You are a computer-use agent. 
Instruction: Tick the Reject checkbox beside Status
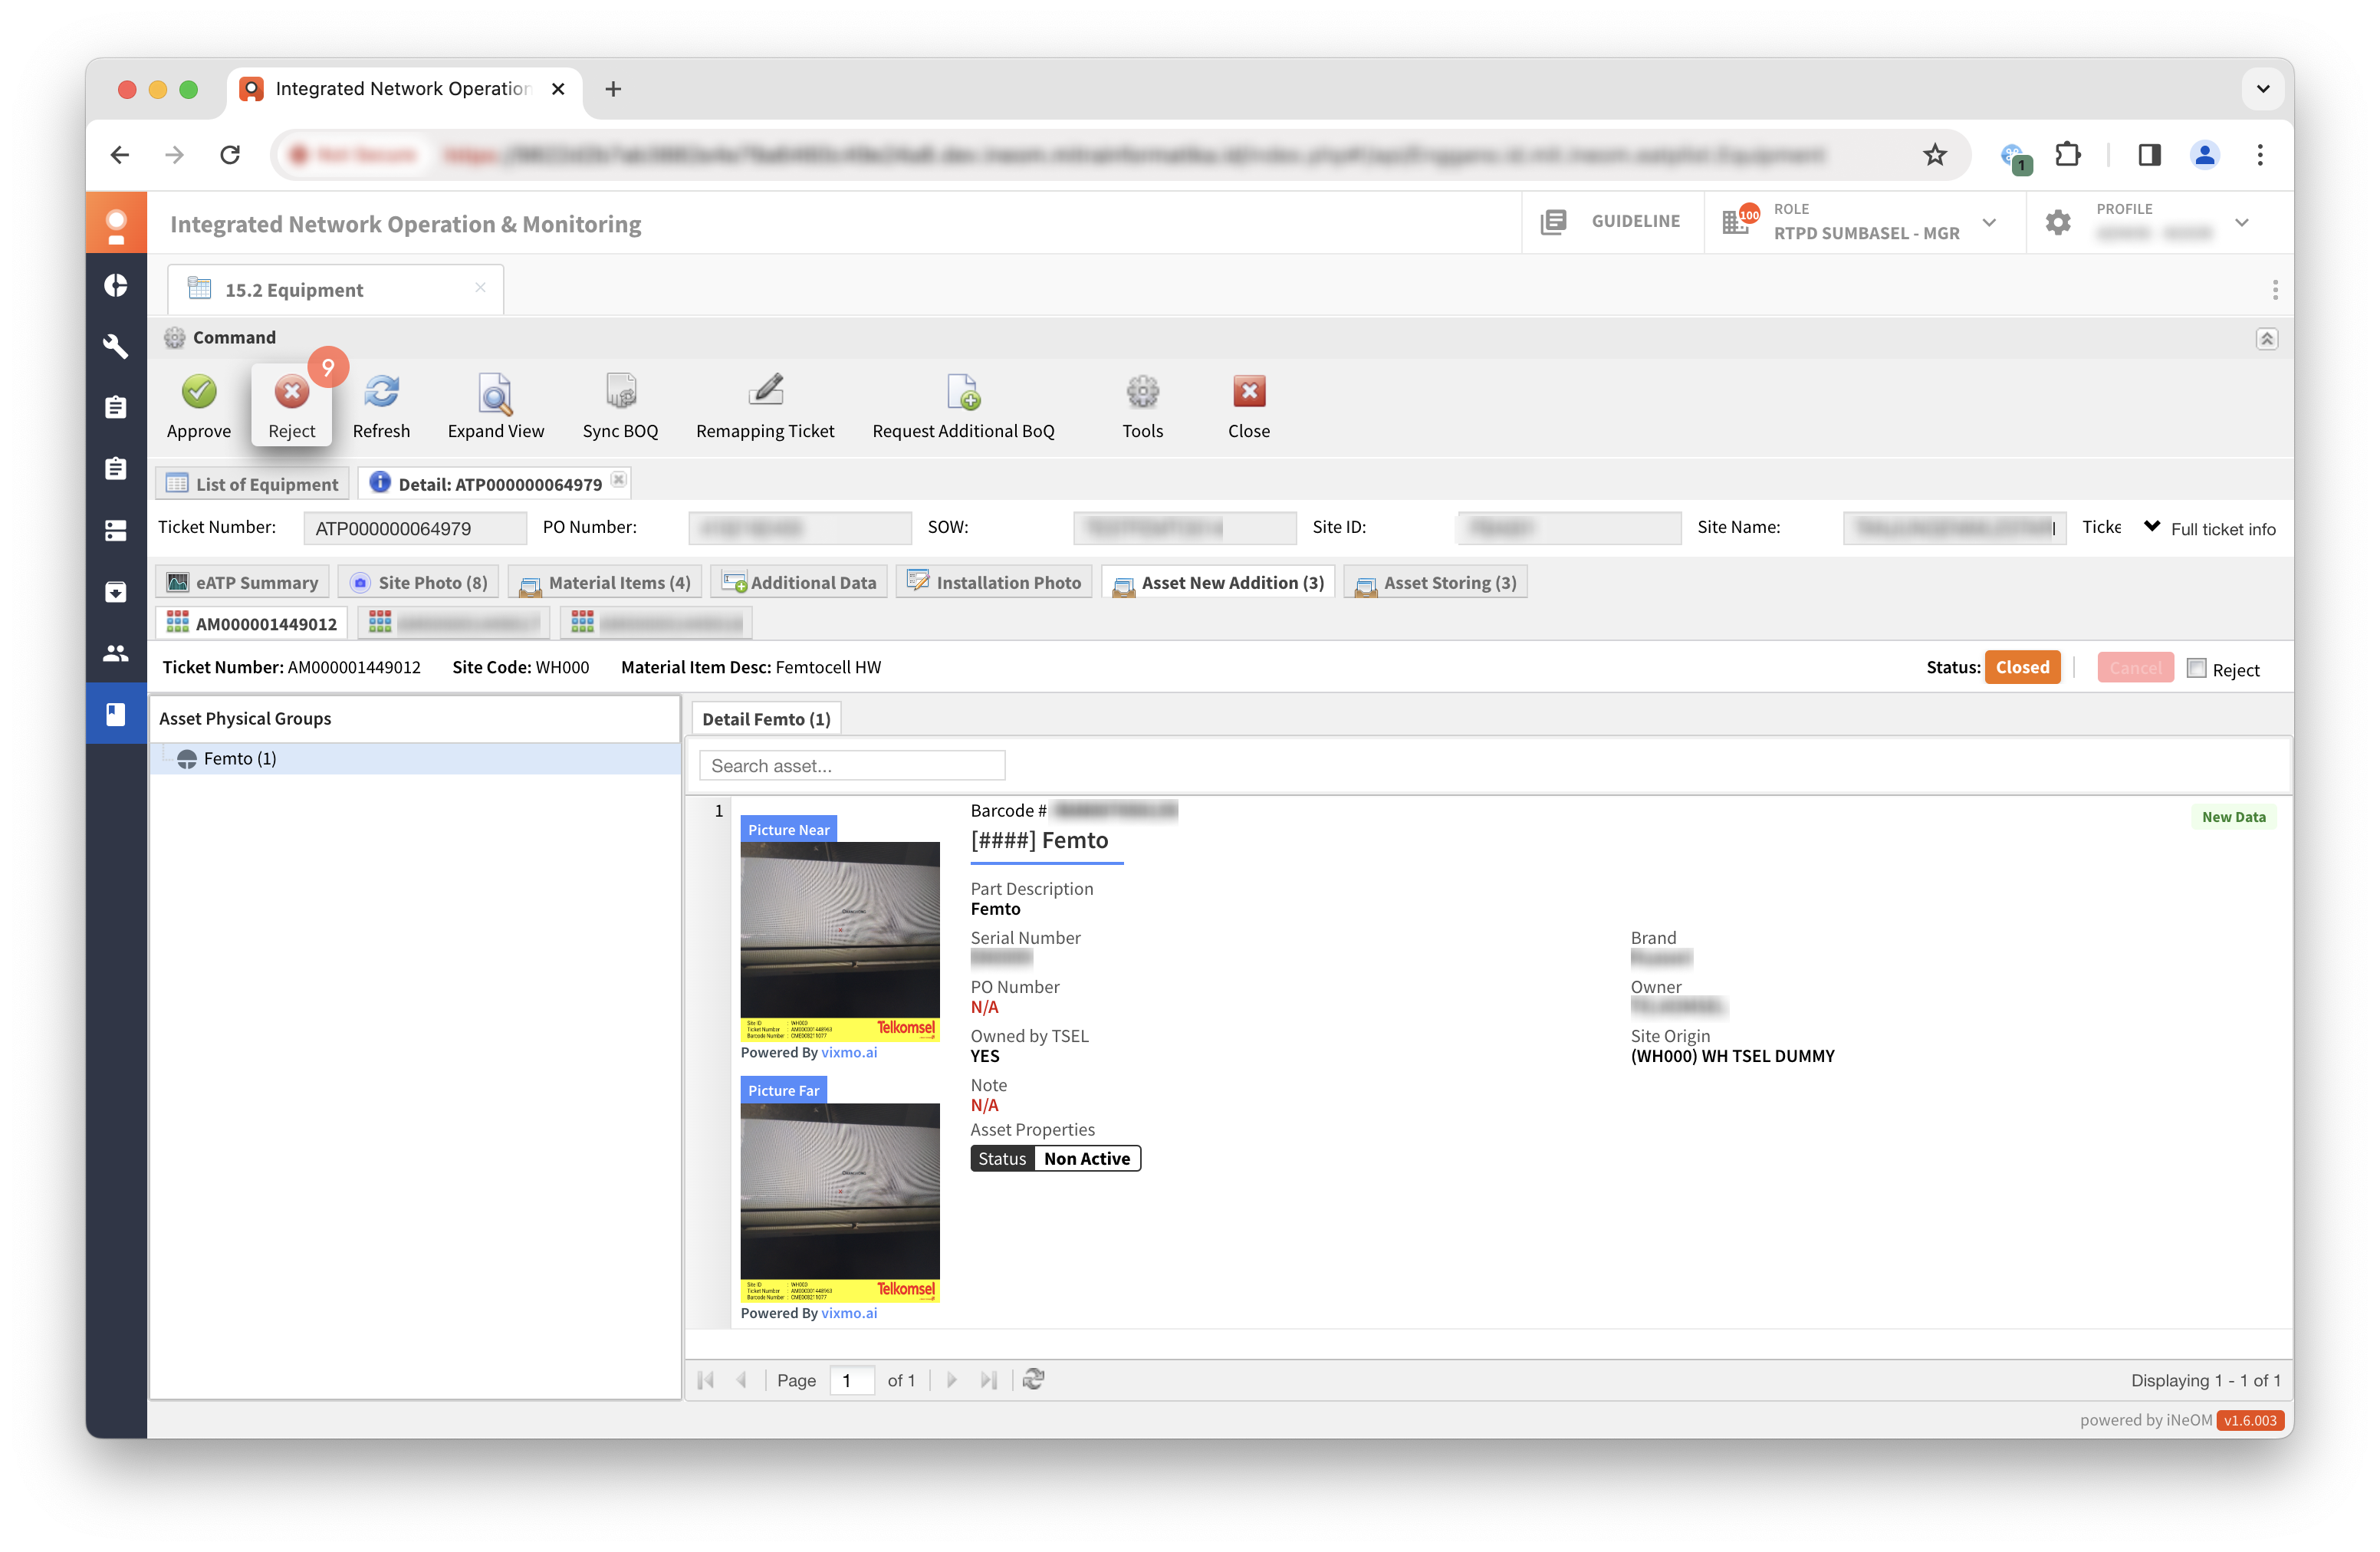tap(2196, 668)
